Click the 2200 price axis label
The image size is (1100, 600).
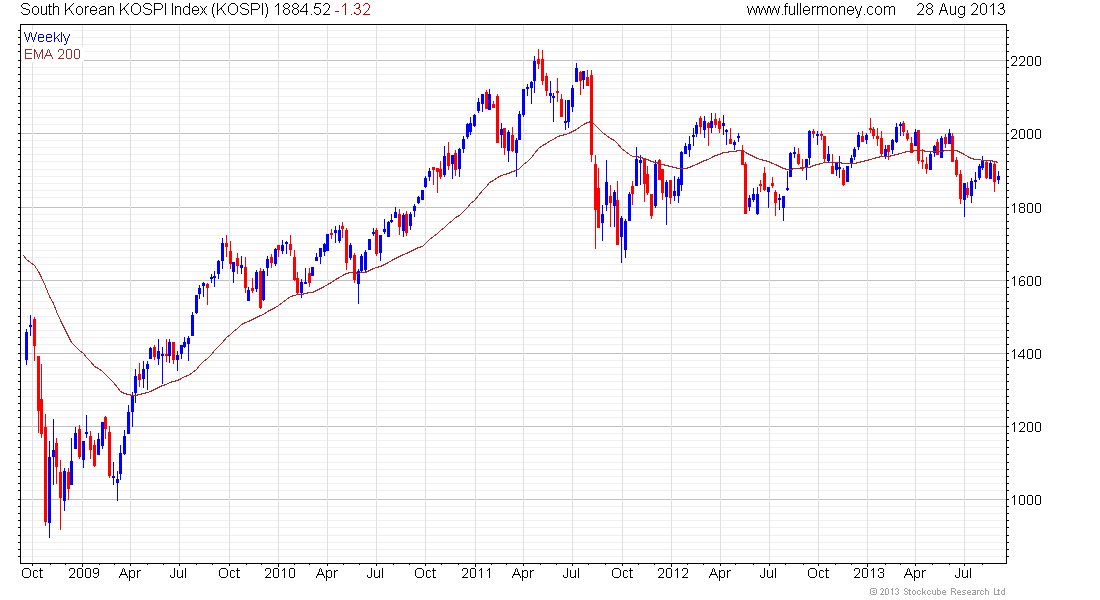click(x=1026, y=62)
